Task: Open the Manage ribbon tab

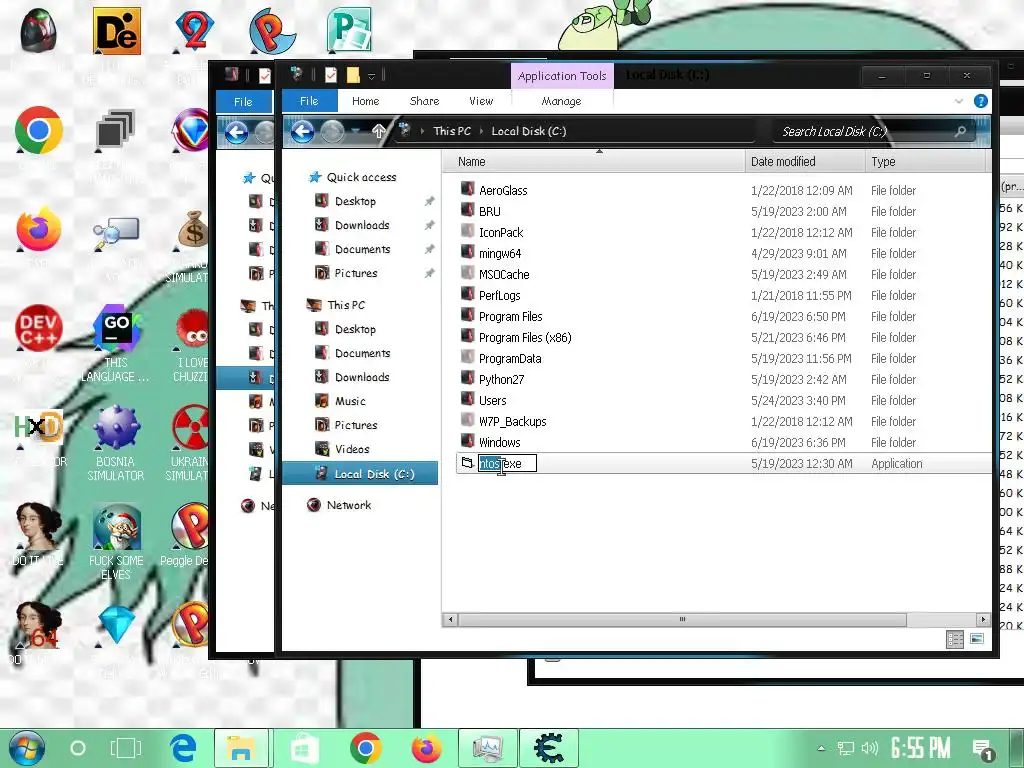Action: coord(561,101)
